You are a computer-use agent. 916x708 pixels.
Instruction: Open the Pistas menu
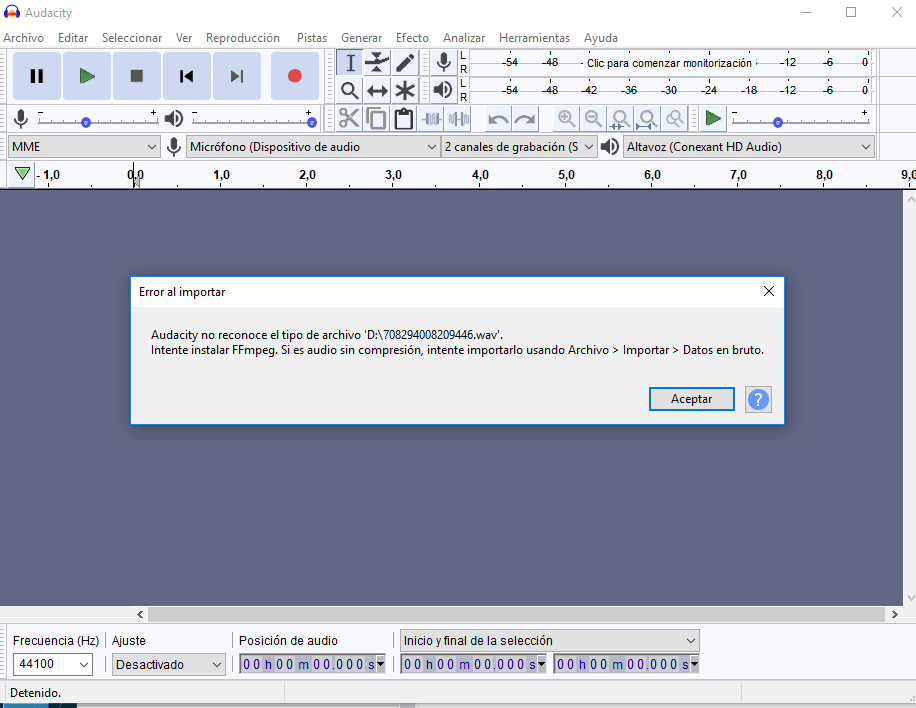[312, 38]
